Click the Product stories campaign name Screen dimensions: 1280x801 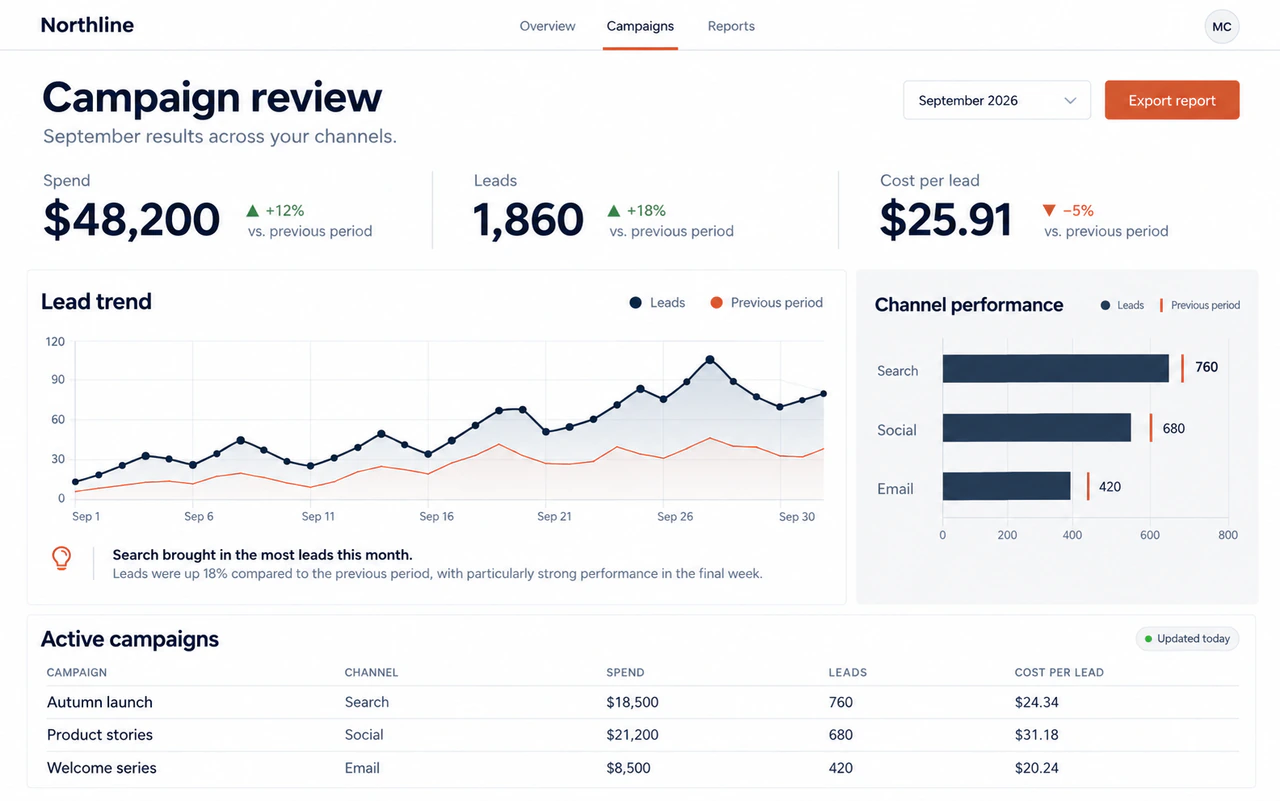(100, 735)
